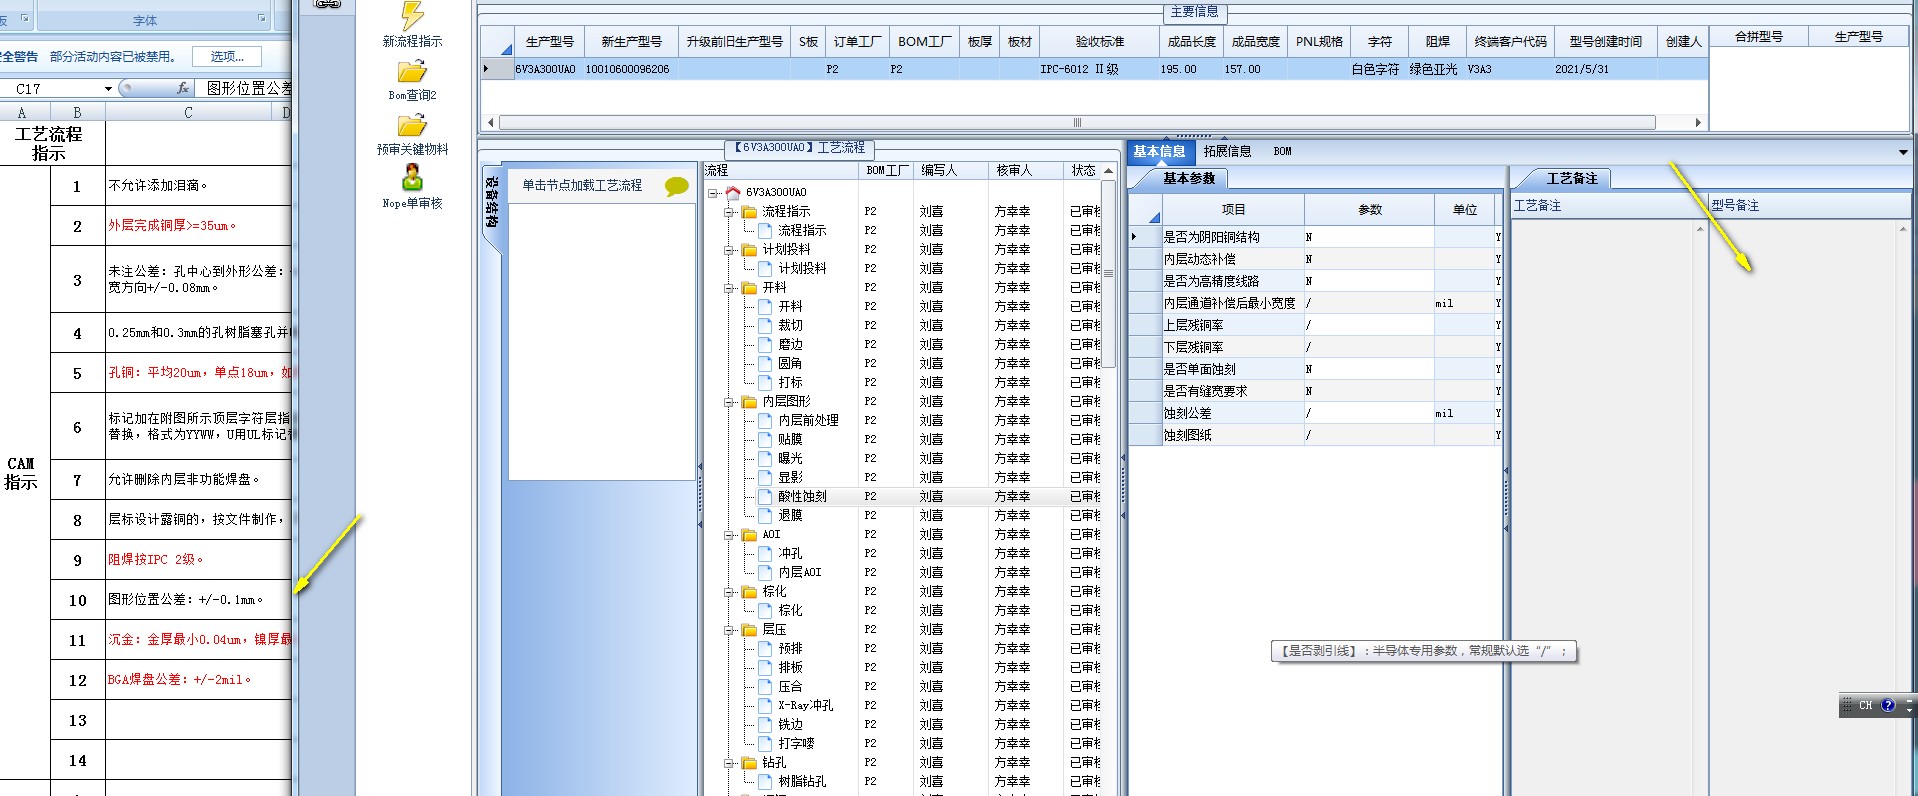
Task: Click the 层压 folder icon
Action: tap(749, 629)
